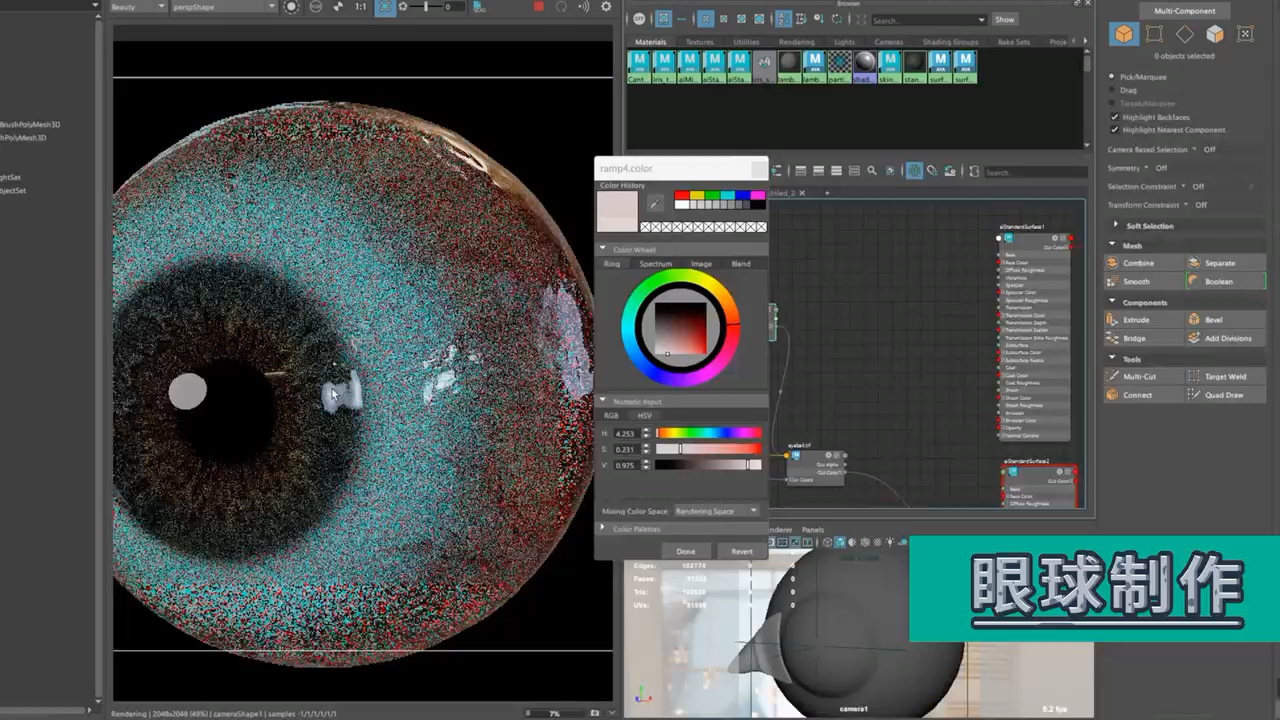
Task: Toggle Highlight Nearest Component checkbox
Action: pos(1115,130)
